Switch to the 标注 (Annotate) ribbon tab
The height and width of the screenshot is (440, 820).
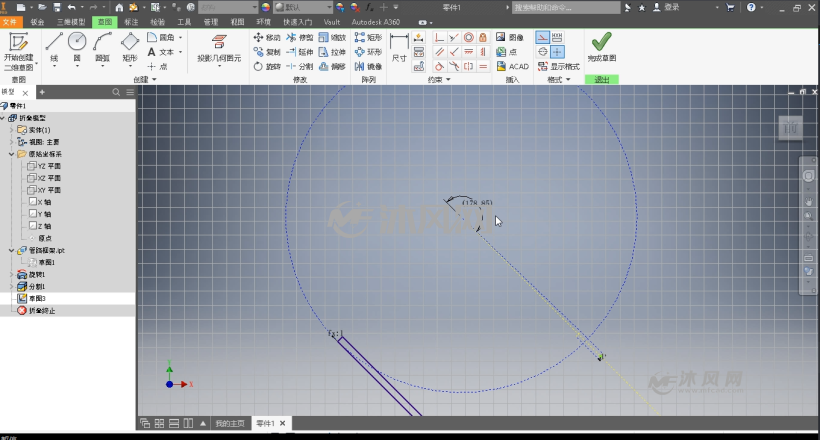coord(131,22)
